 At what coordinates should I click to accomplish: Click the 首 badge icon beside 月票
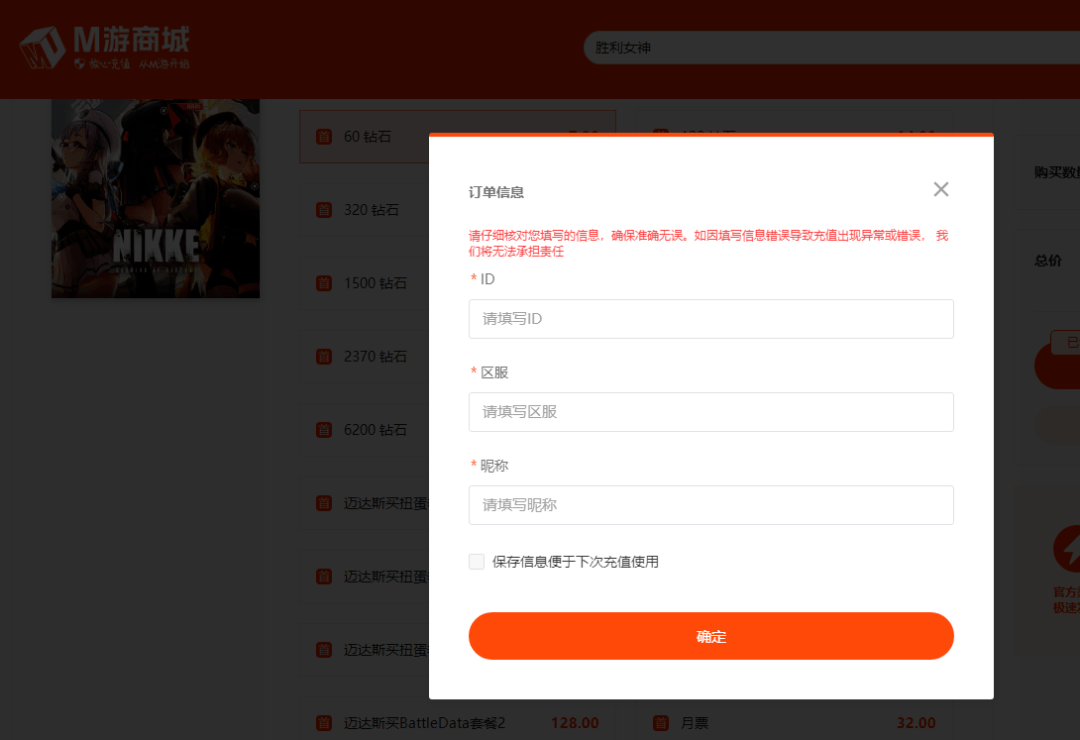660,723
